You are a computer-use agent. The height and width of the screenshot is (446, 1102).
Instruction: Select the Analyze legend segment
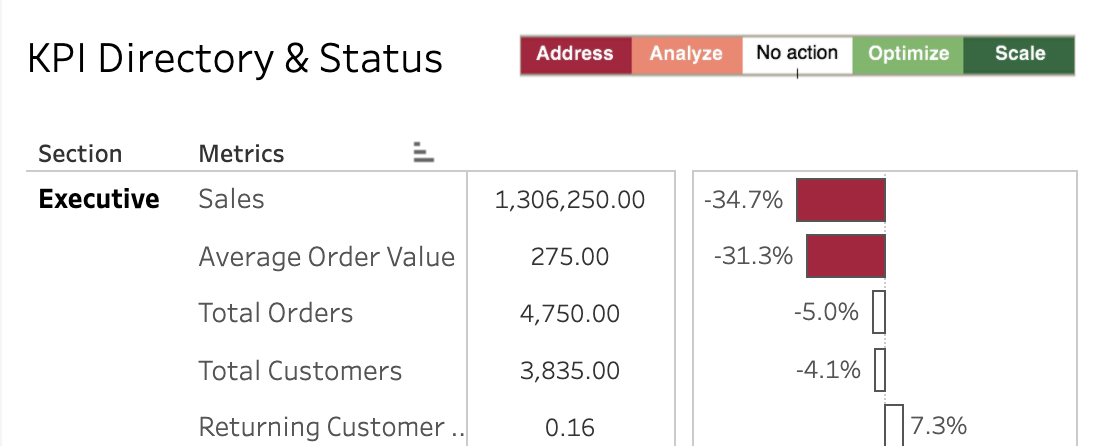[686, 55]
